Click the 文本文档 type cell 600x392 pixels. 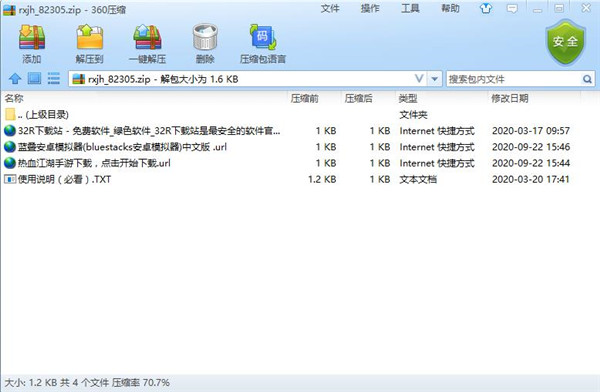coord(418,179)
